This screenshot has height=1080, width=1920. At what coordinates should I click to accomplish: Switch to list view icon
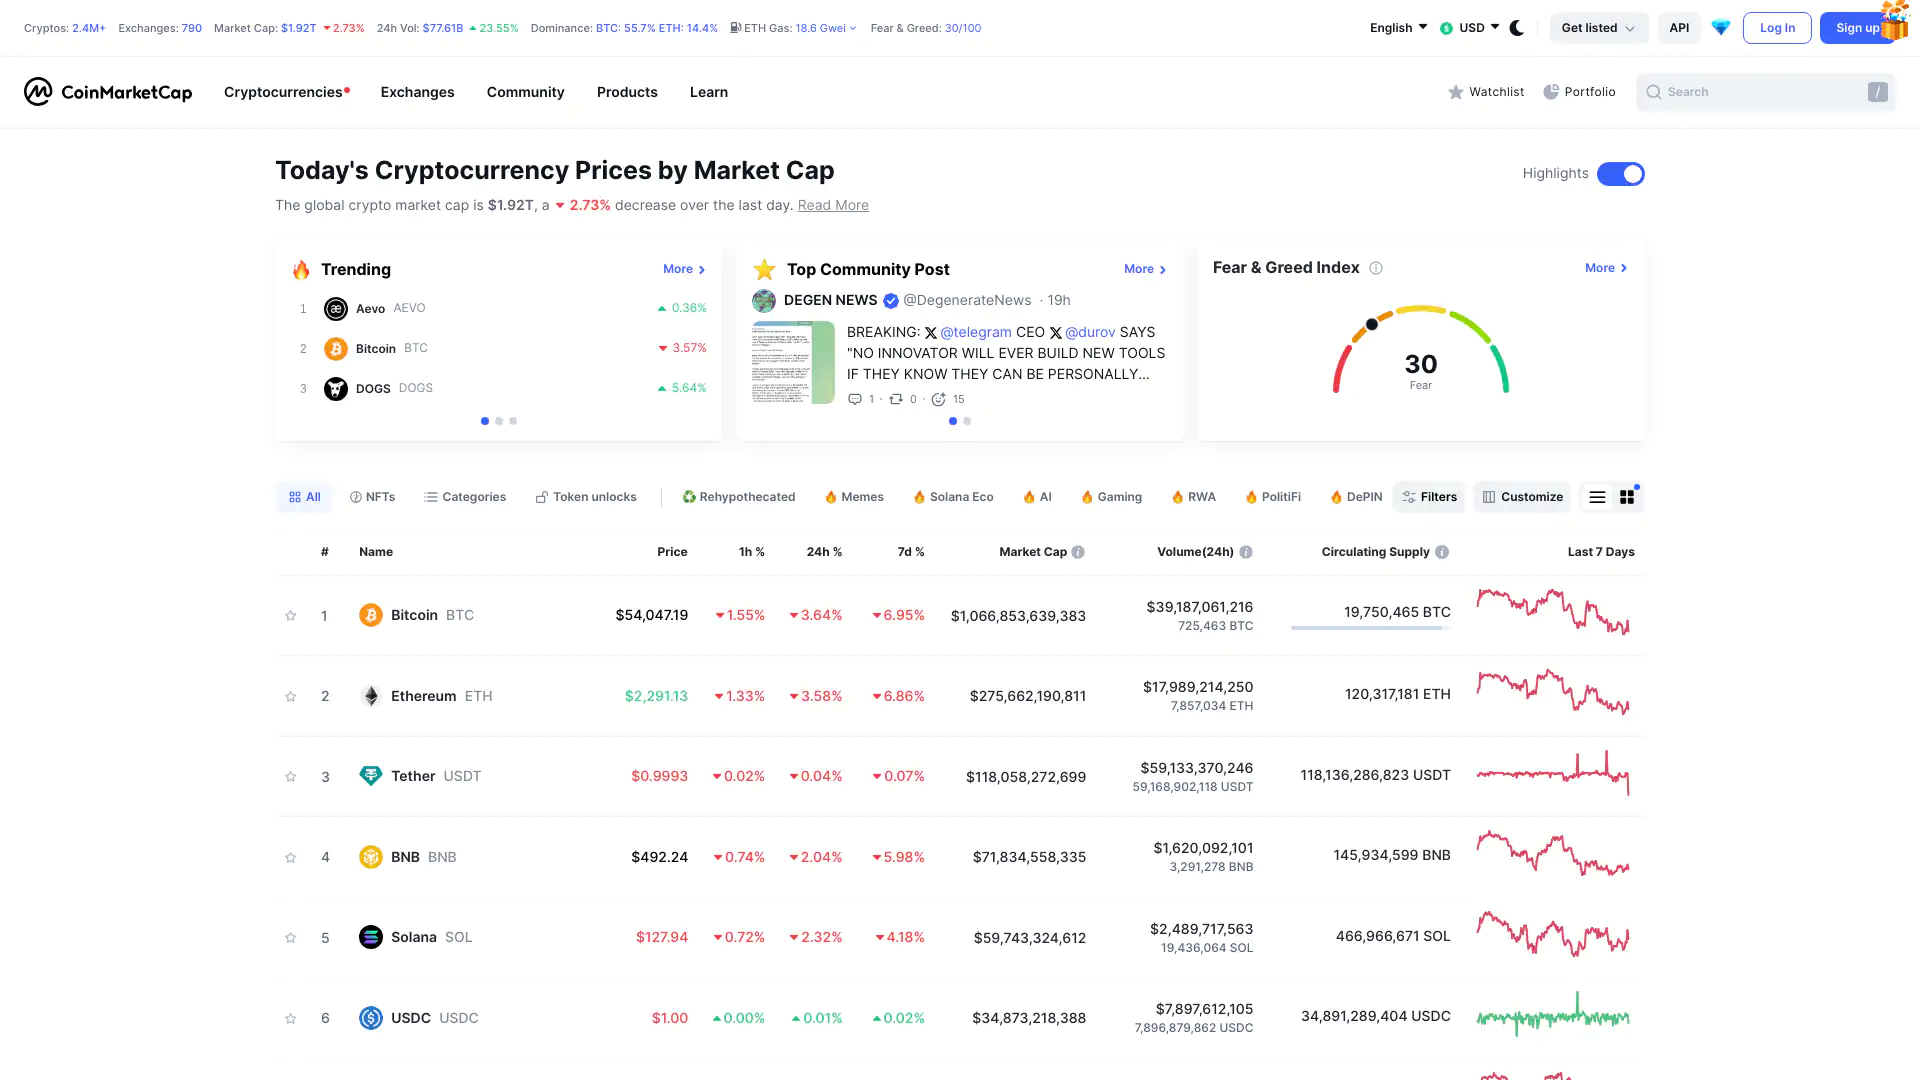point(1597,497)
